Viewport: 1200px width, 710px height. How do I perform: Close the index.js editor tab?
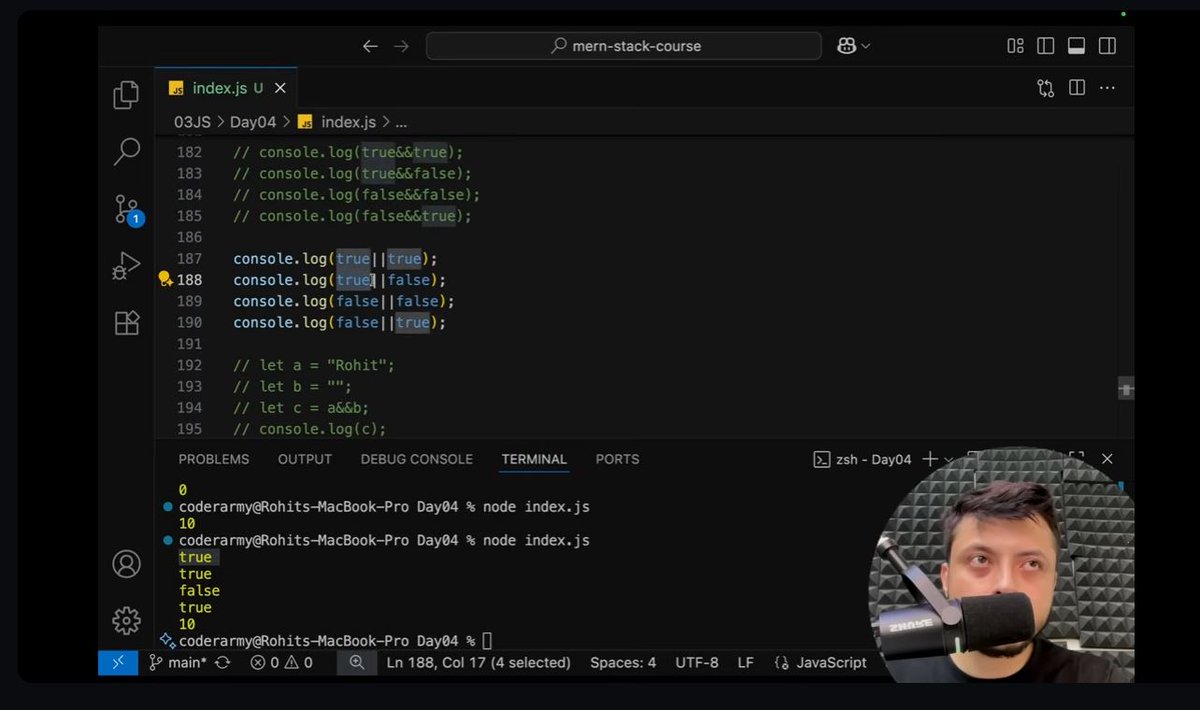pyautogui.click(x=281, y=88)
